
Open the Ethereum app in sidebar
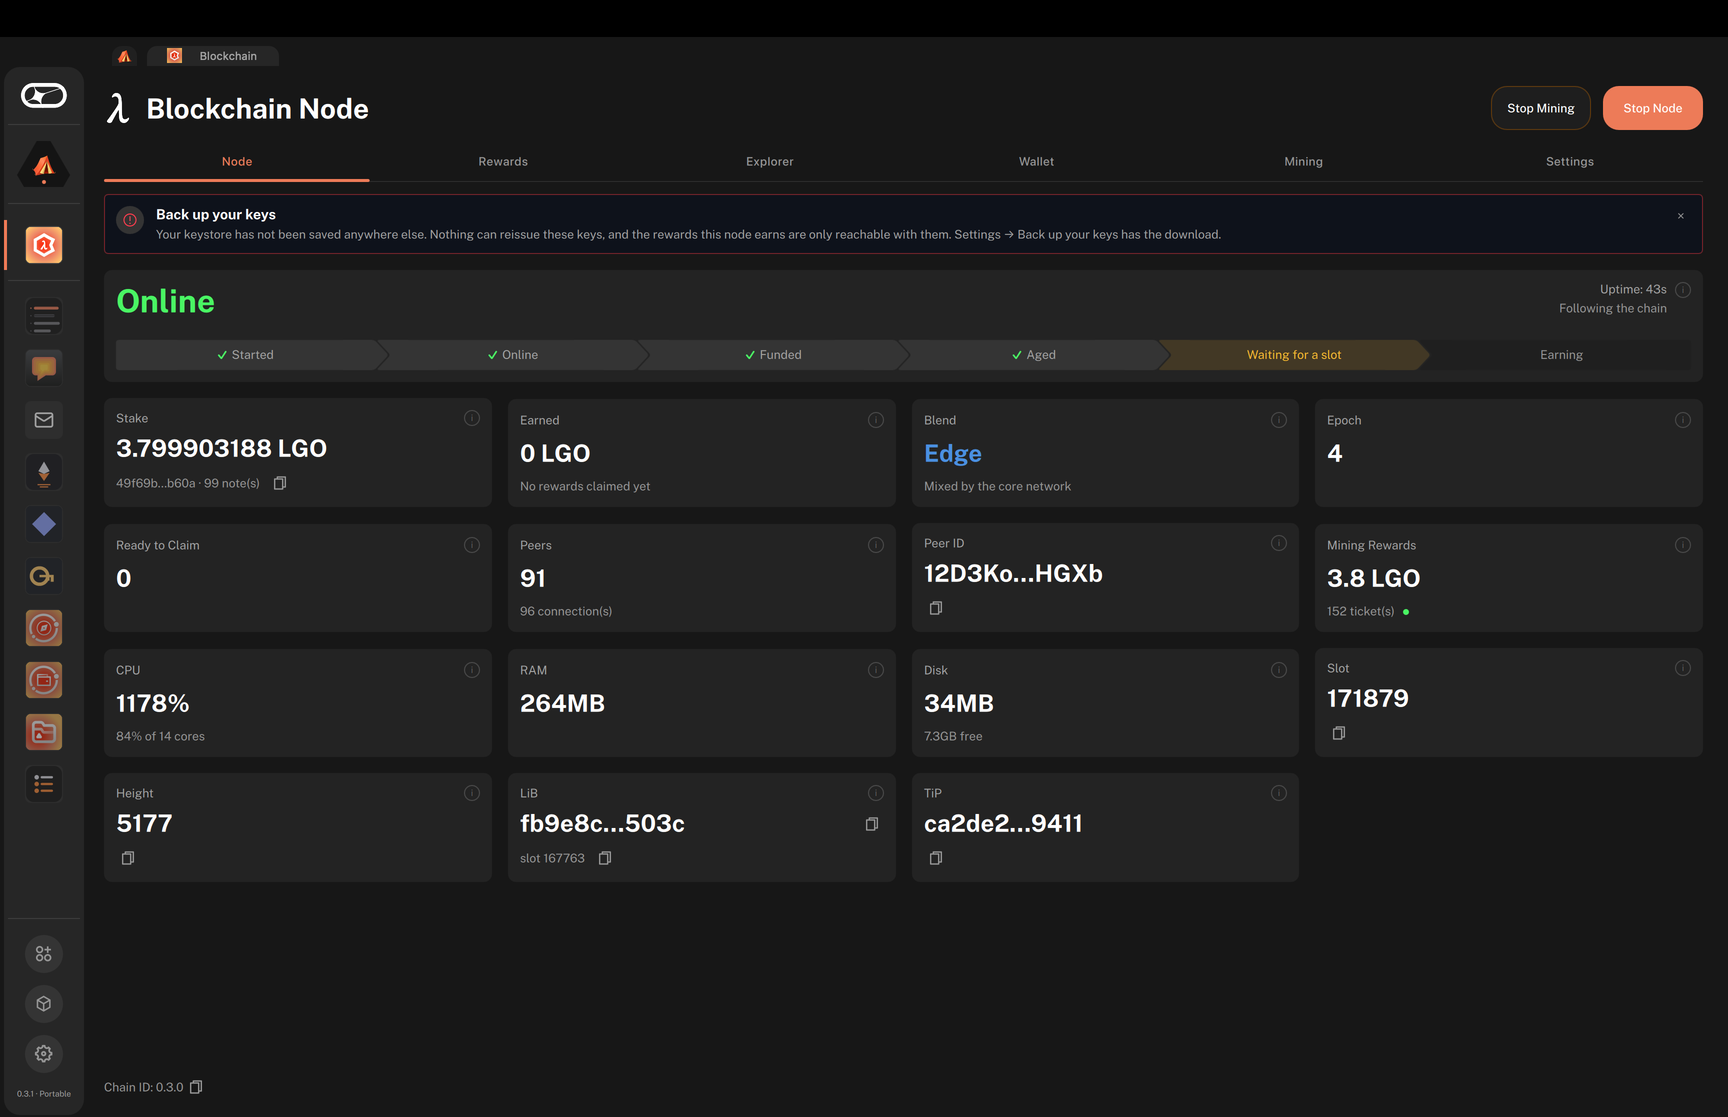[x=44, y=472]
